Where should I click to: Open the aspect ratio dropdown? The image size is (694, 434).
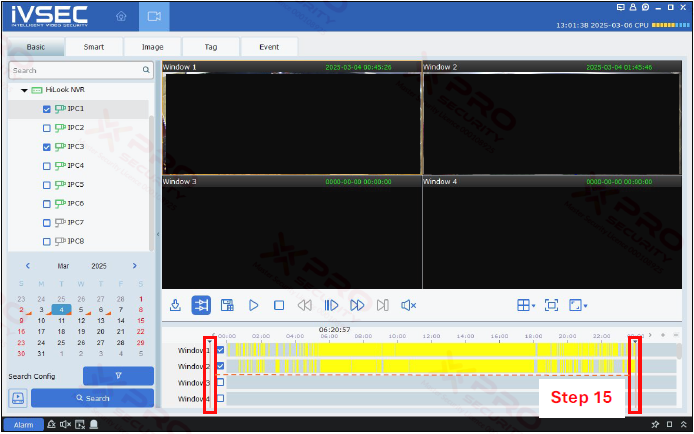tap(578, 305)
